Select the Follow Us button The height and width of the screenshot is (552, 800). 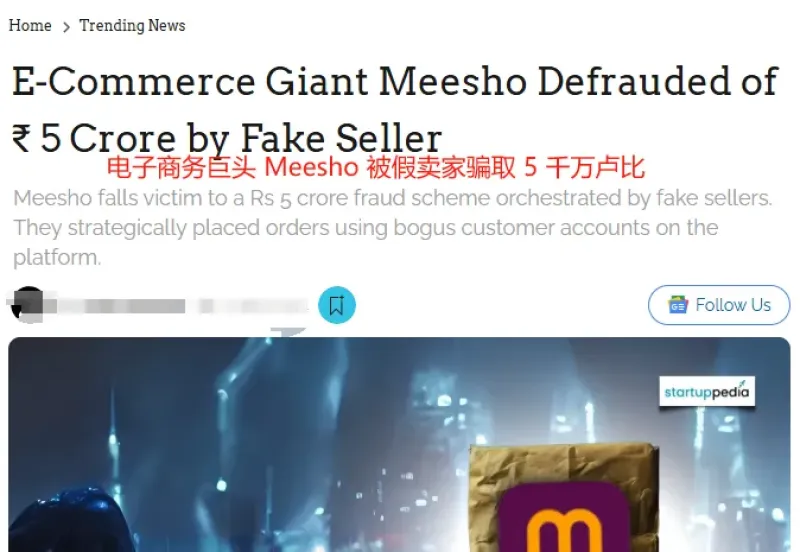pos(719,305)
